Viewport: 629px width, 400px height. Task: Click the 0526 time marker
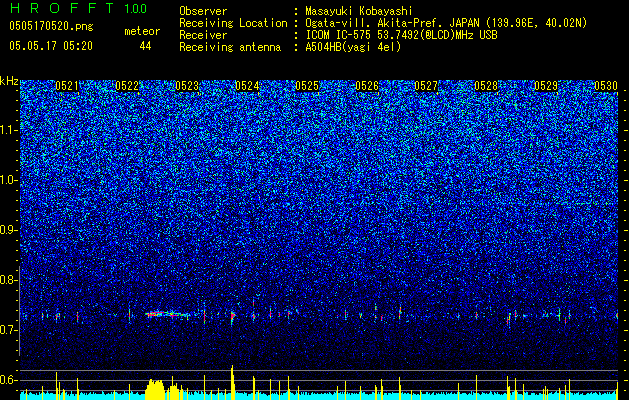coord(367,86)
